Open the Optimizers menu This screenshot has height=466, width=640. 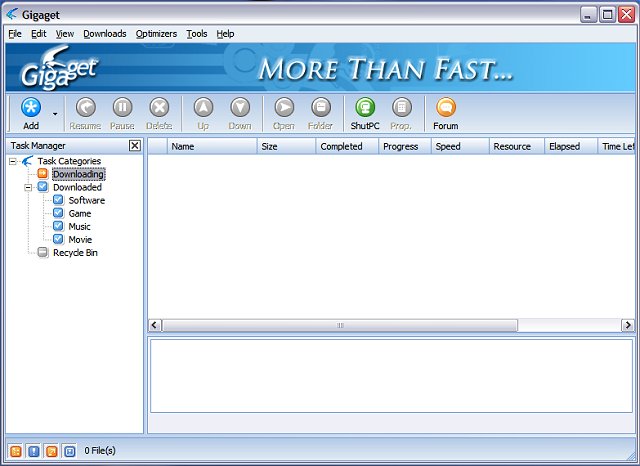(x=156, y=34)
